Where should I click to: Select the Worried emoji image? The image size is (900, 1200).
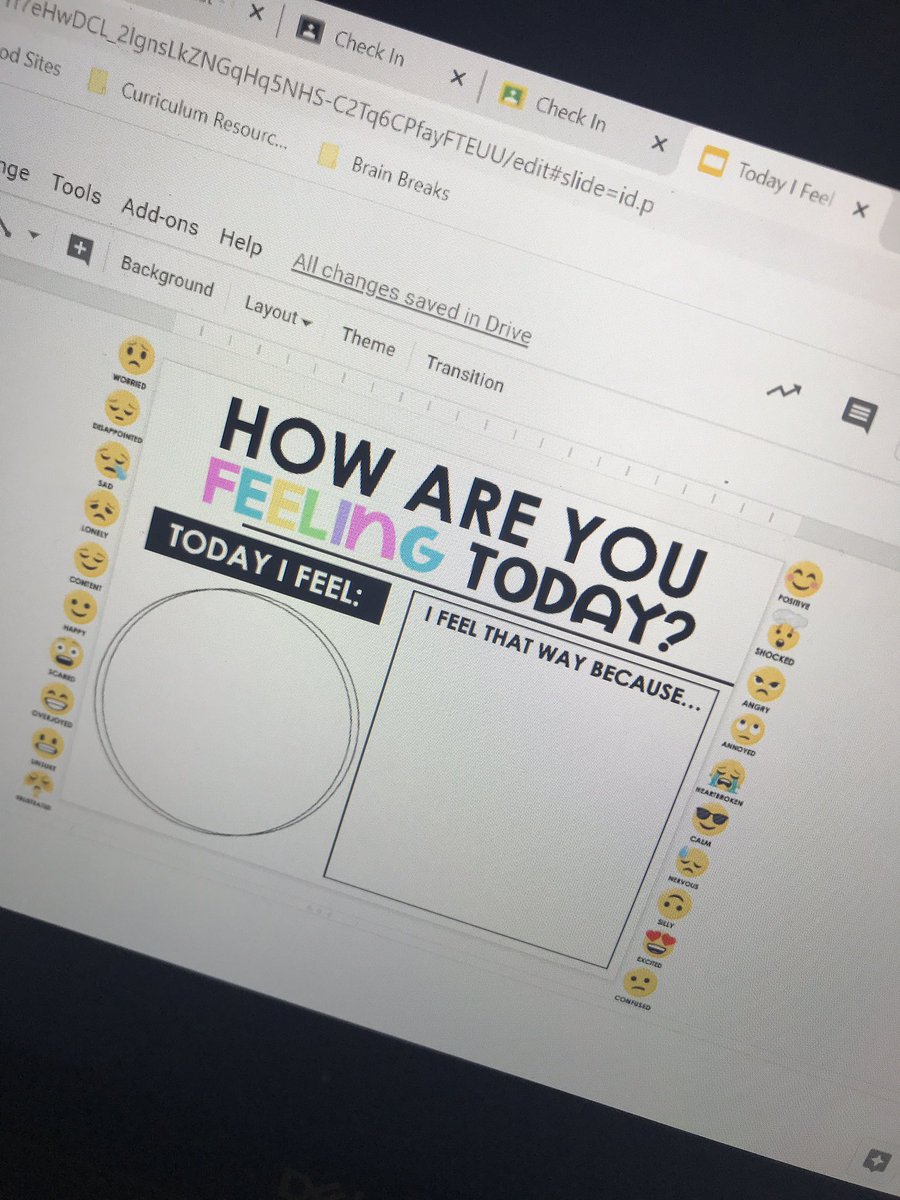coord(136,355)
